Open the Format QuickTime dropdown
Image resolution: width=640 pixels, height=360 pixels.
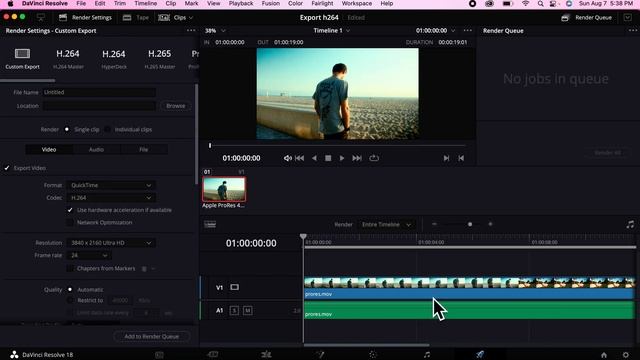111,185
